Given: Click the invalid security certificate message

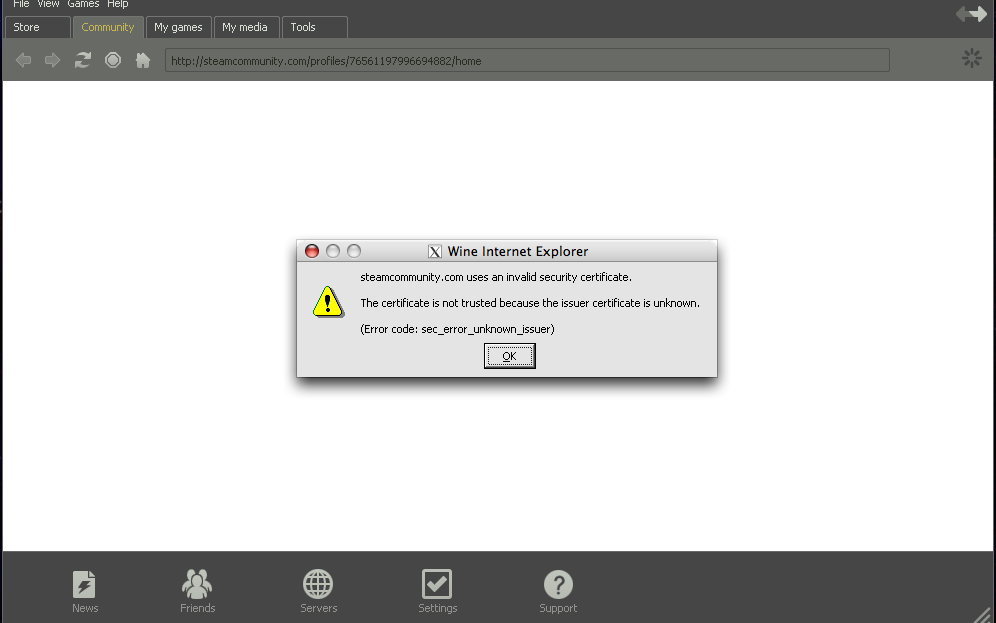Looking at the screenshot, I should coord(496,277).
